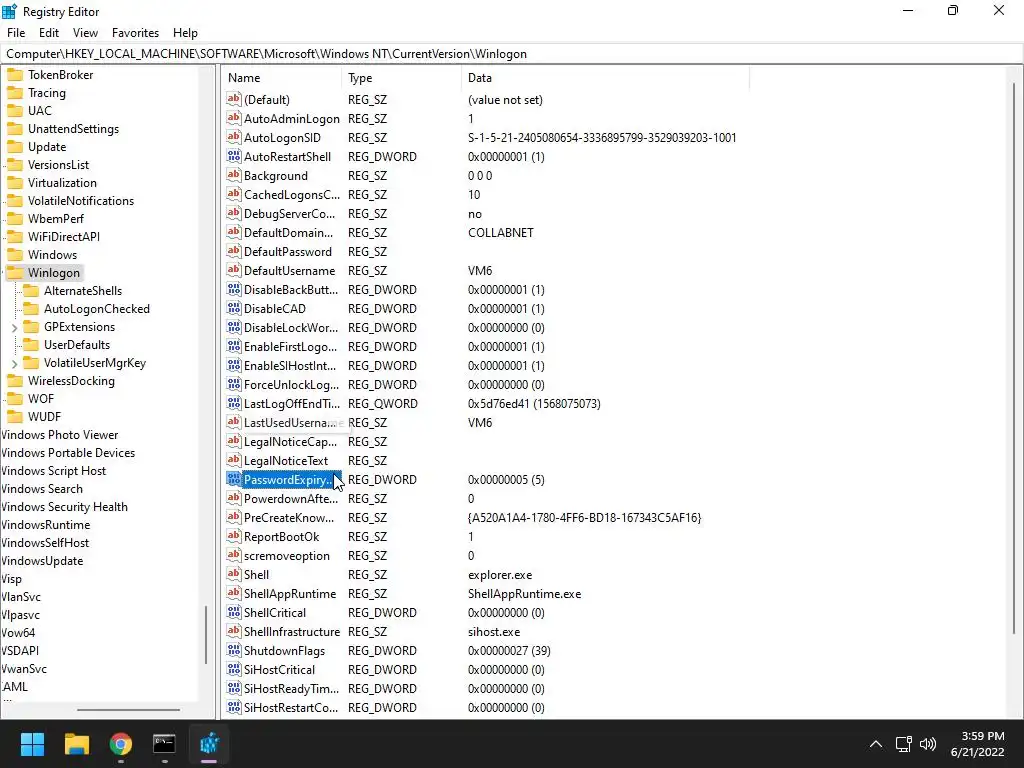
Task: Show hidden system tray icons
Action: 876,744
